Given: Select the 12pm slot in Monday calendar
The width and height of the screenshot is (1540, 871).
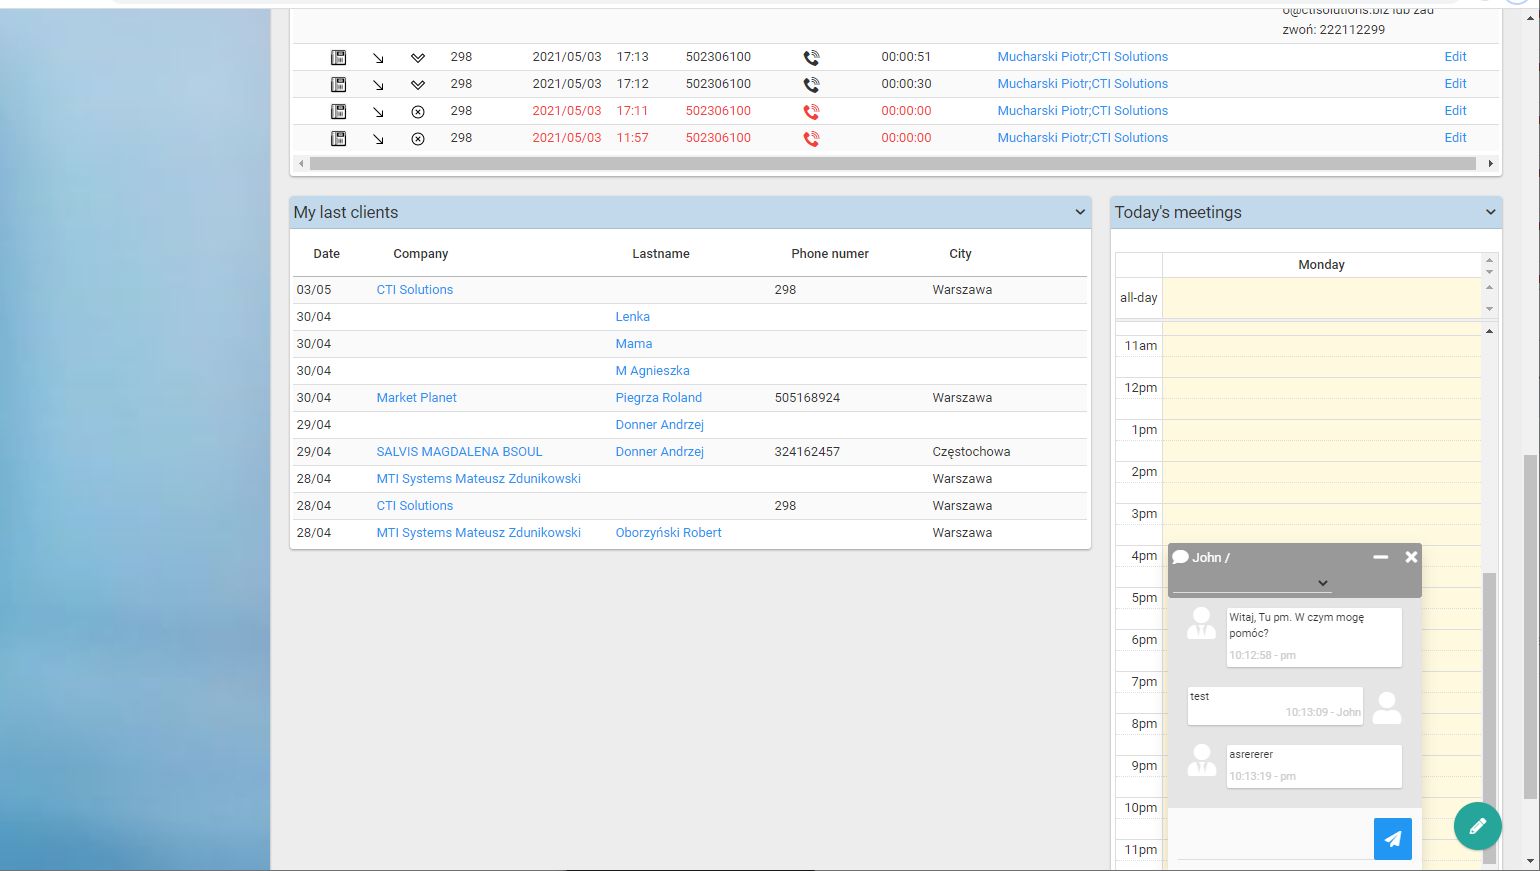Looking at the screenshot, I should [1321, 388].
